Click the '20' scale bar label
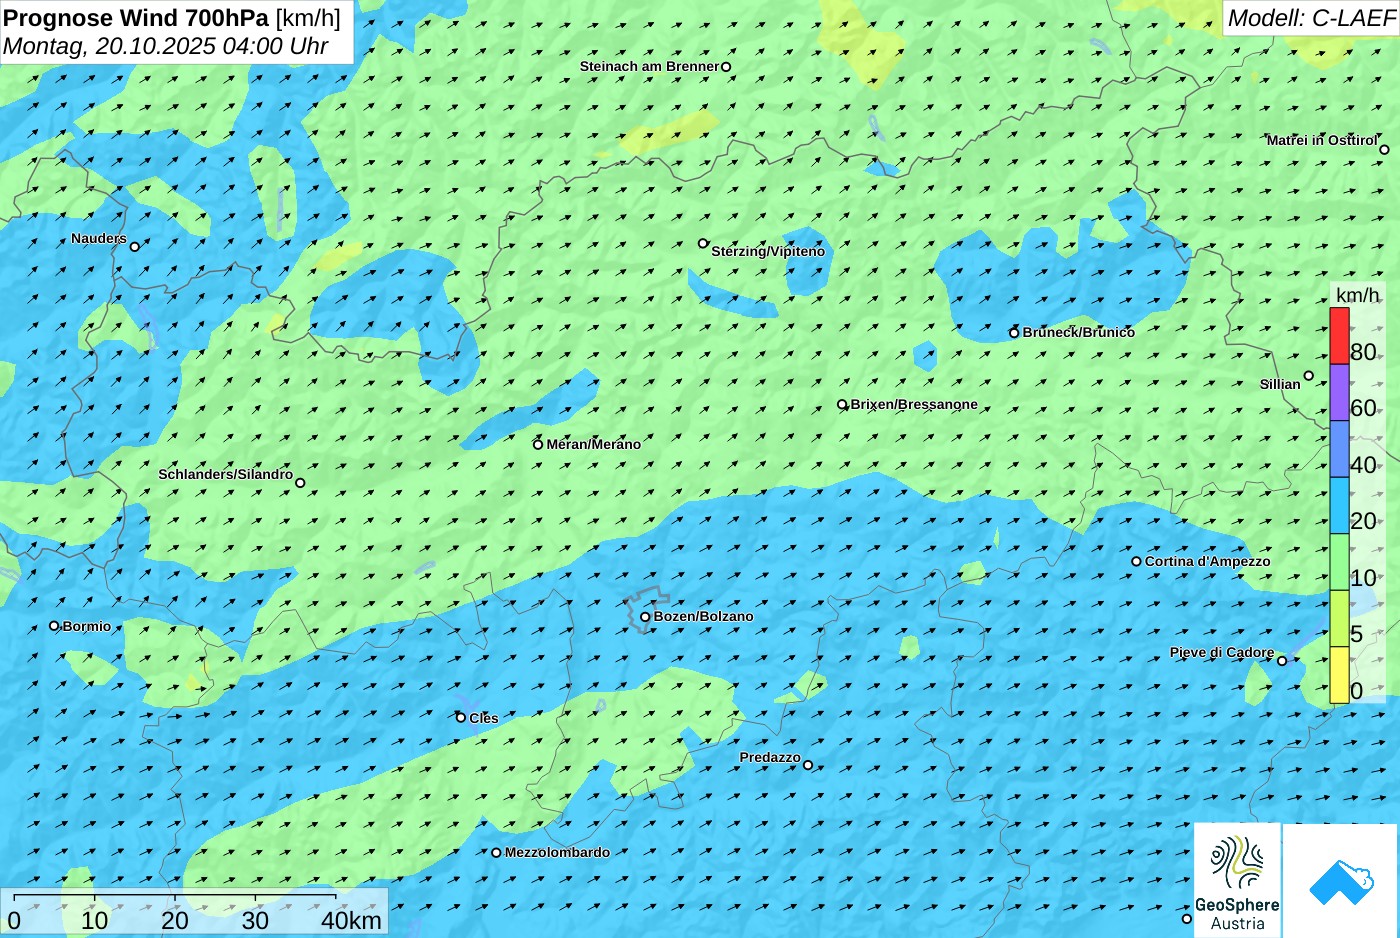Image resolution: width=1400 pixels, height=938 pixels. (175, 921)
